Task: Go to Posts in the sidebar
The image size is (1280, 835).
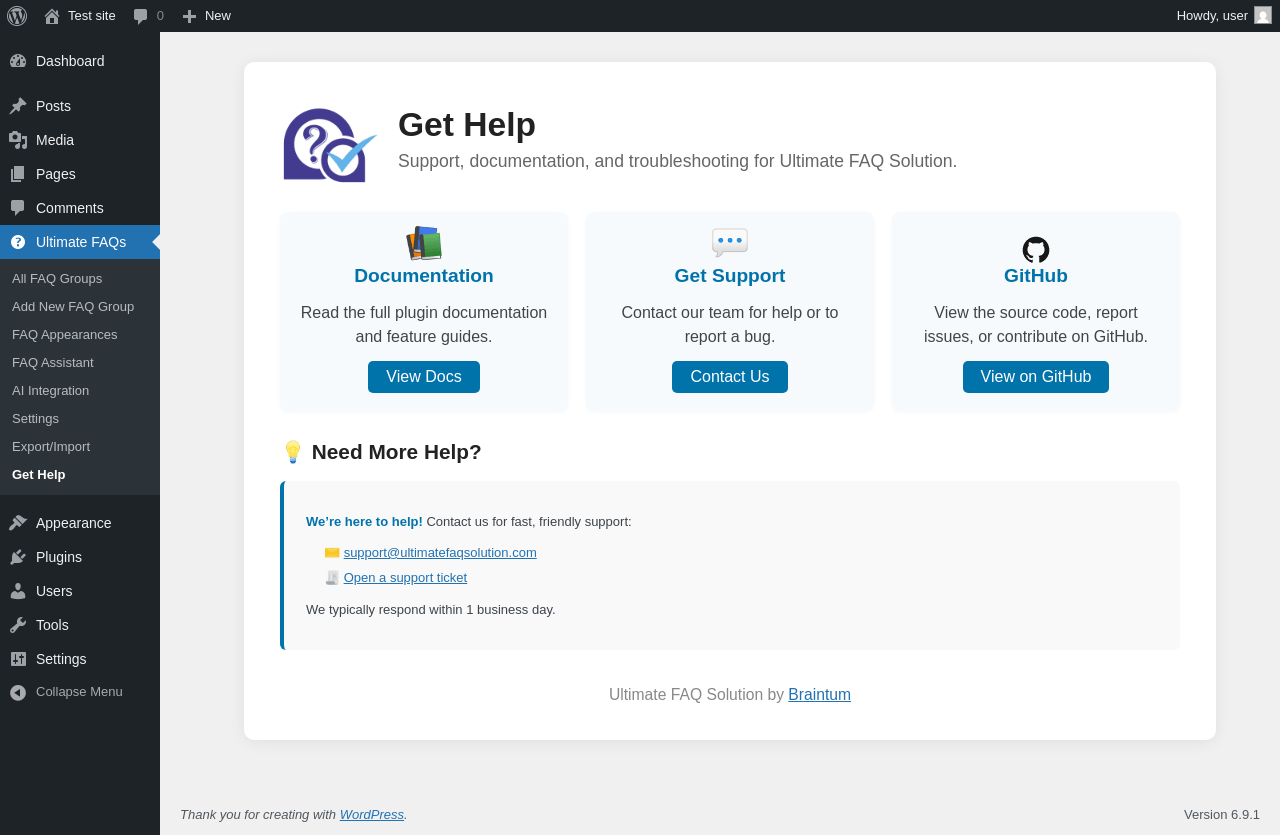Action: coord(80,106)
